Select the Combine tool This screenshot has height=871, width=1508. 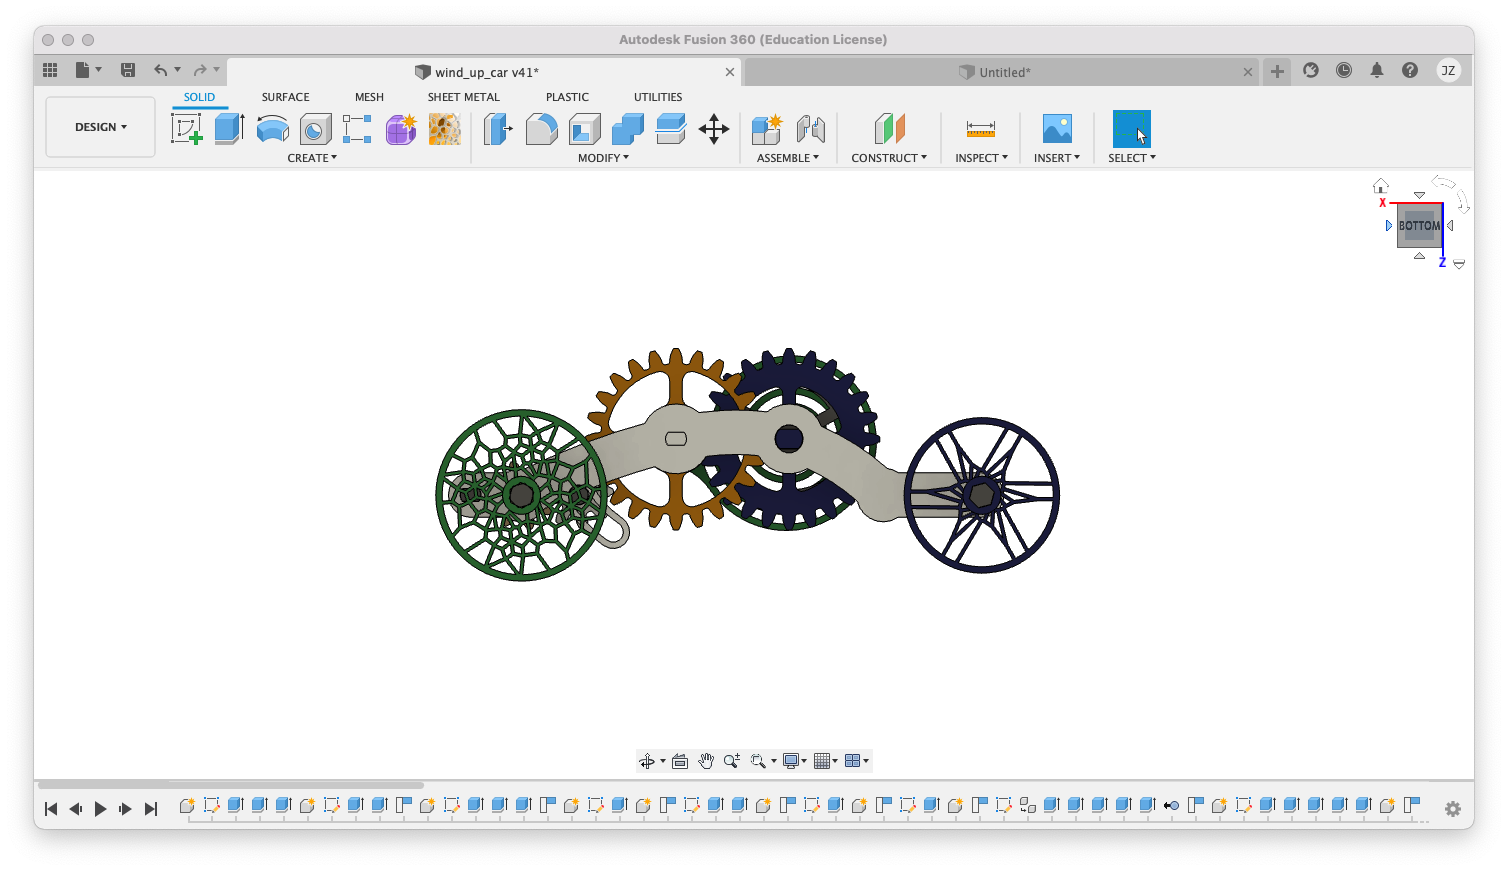[628, 129]
